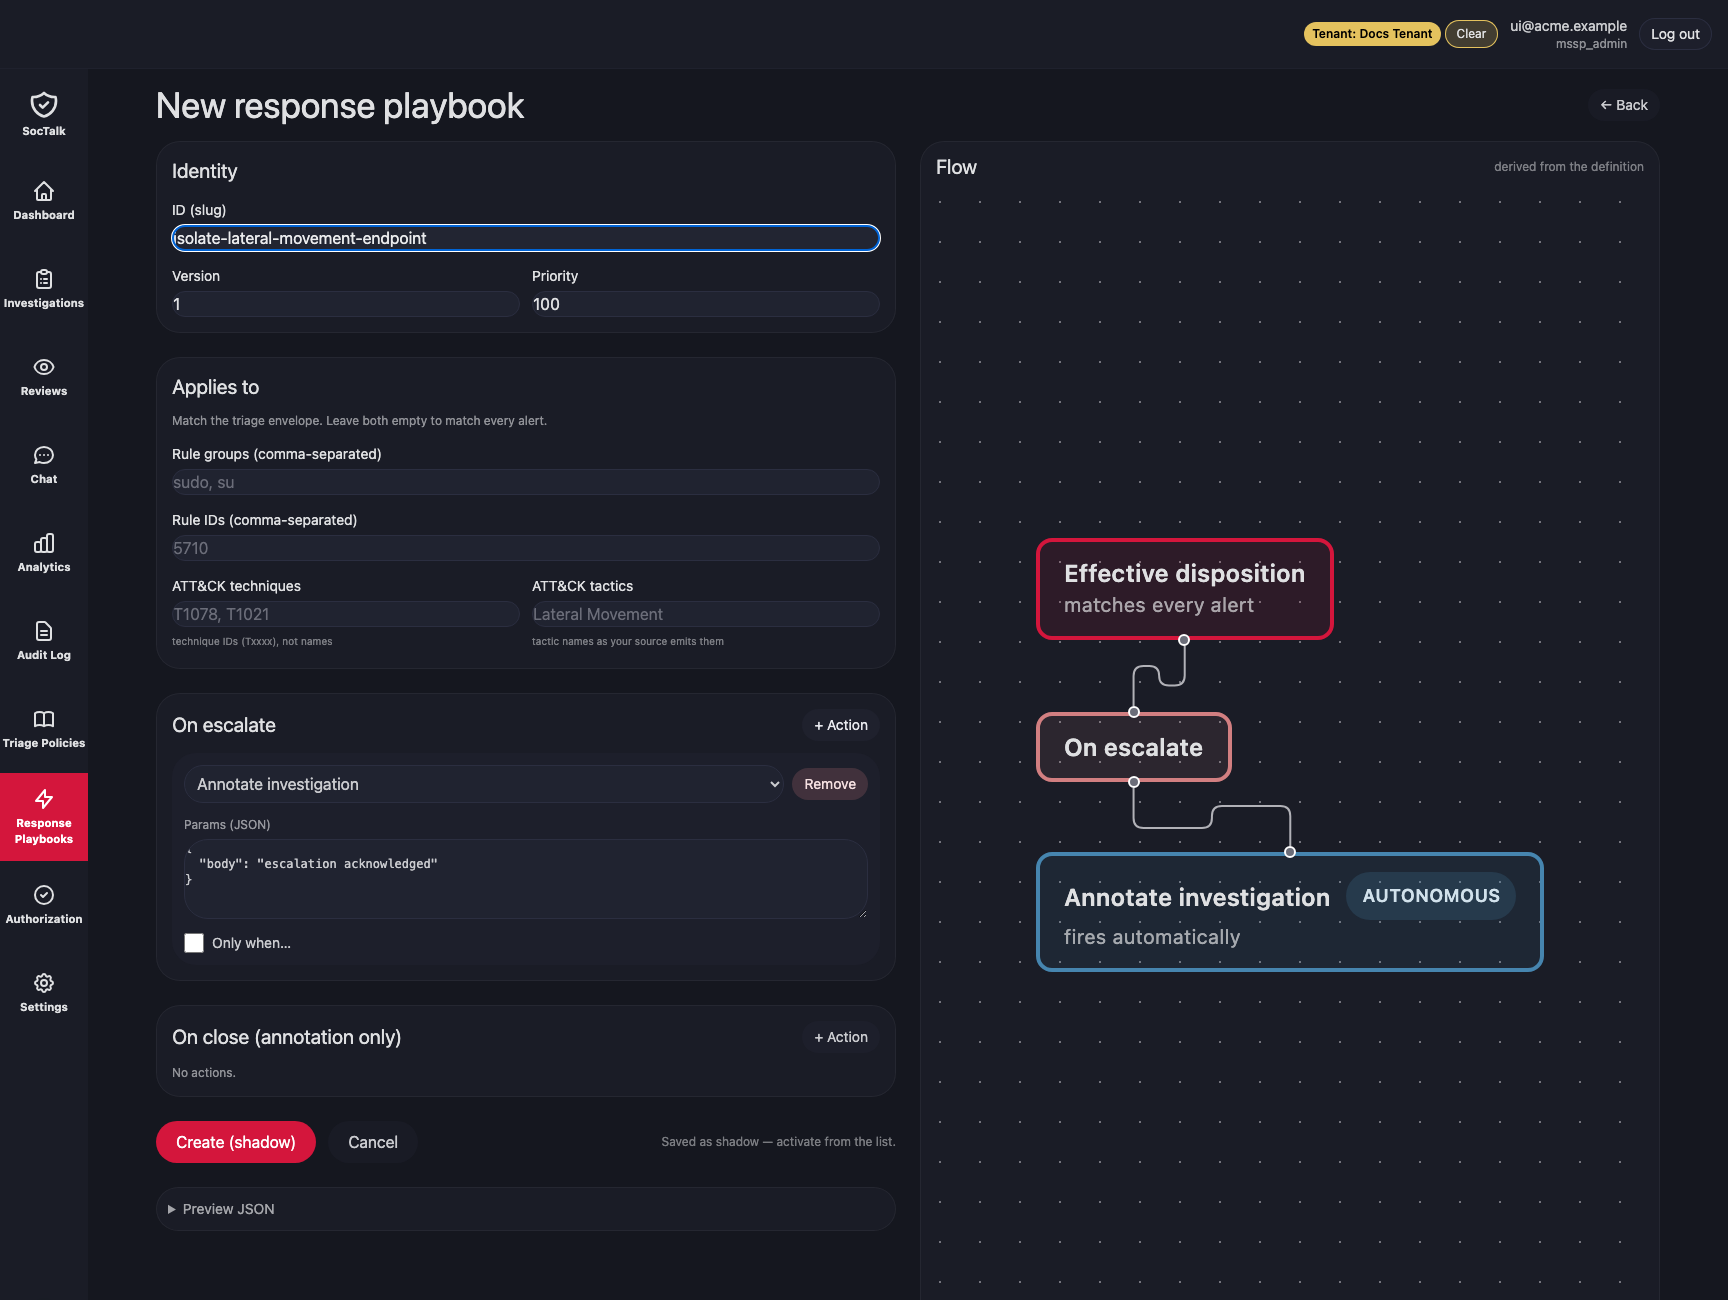Screen dimensions: 1728x1300
Task: Clear the Docs Tenant filter
Action: (x=1471, y=34)
